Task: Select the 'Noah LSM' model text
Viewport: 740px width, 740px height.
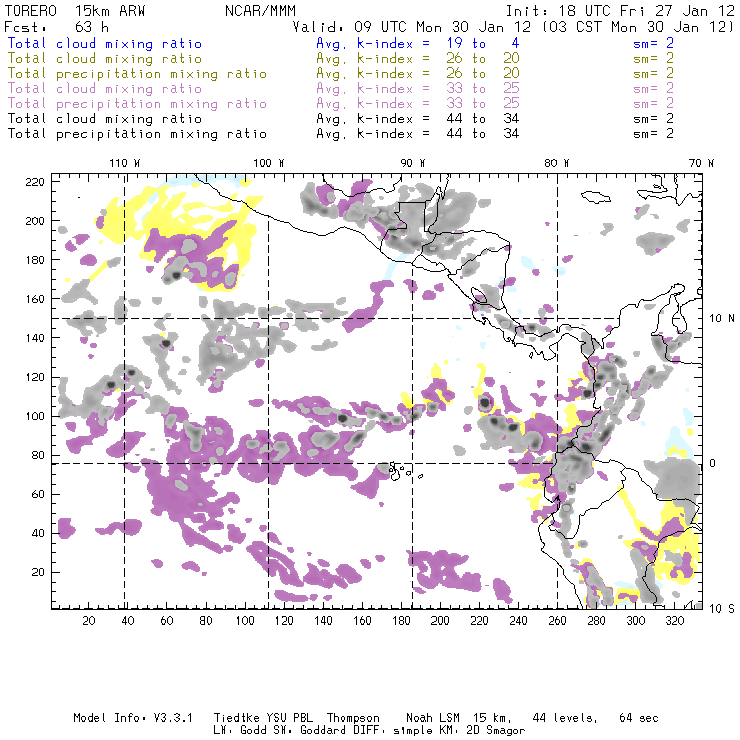Action: [x=433, y=718]
